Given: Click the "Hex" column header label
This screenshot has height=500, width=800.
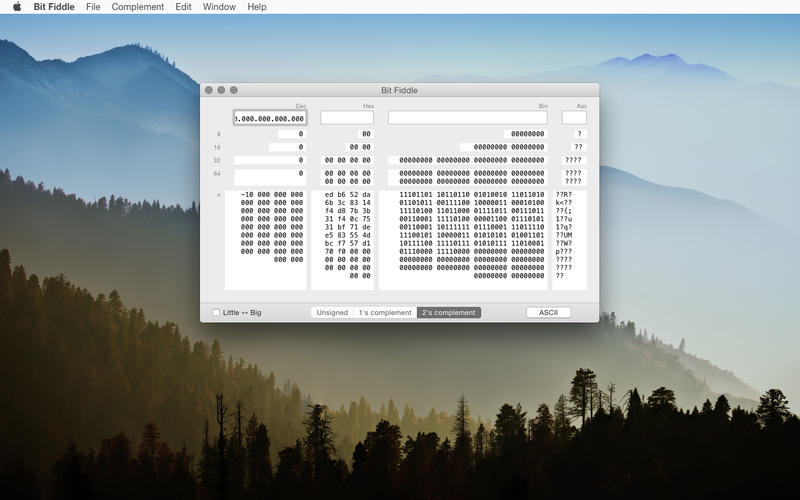Looking at the screenshot, I should (368, 106).
